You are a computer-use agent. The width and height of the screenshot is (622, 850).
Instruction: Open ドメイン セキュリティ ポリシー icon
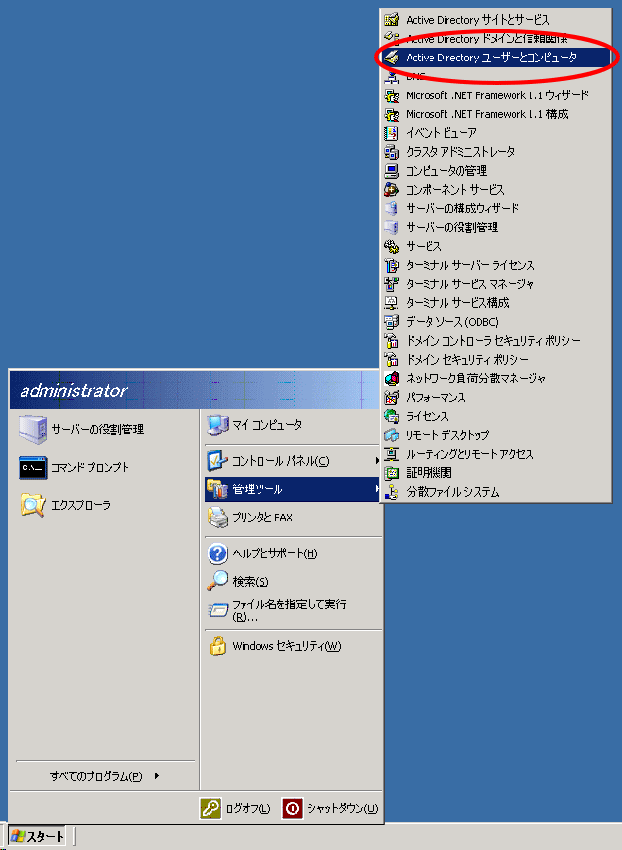(x=392, y=359)
